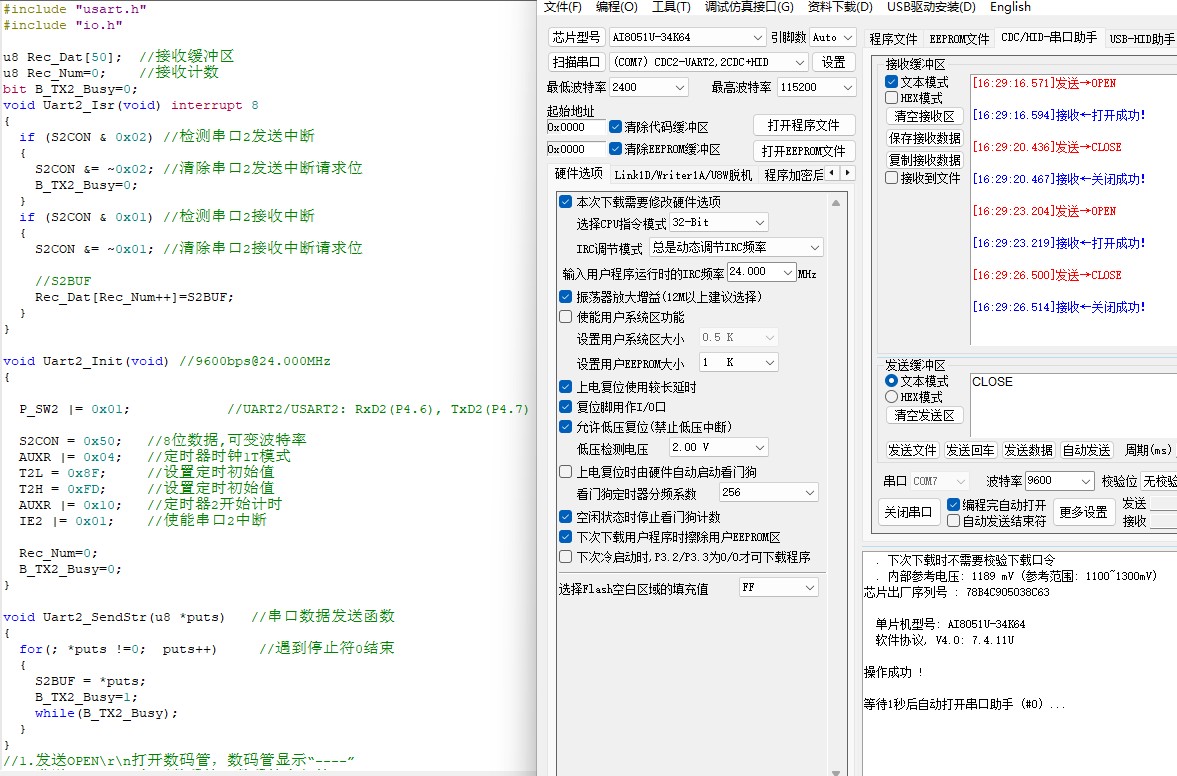
Task: Select the CDC/HID-串口助手 tab
Action: (1049, 38)
